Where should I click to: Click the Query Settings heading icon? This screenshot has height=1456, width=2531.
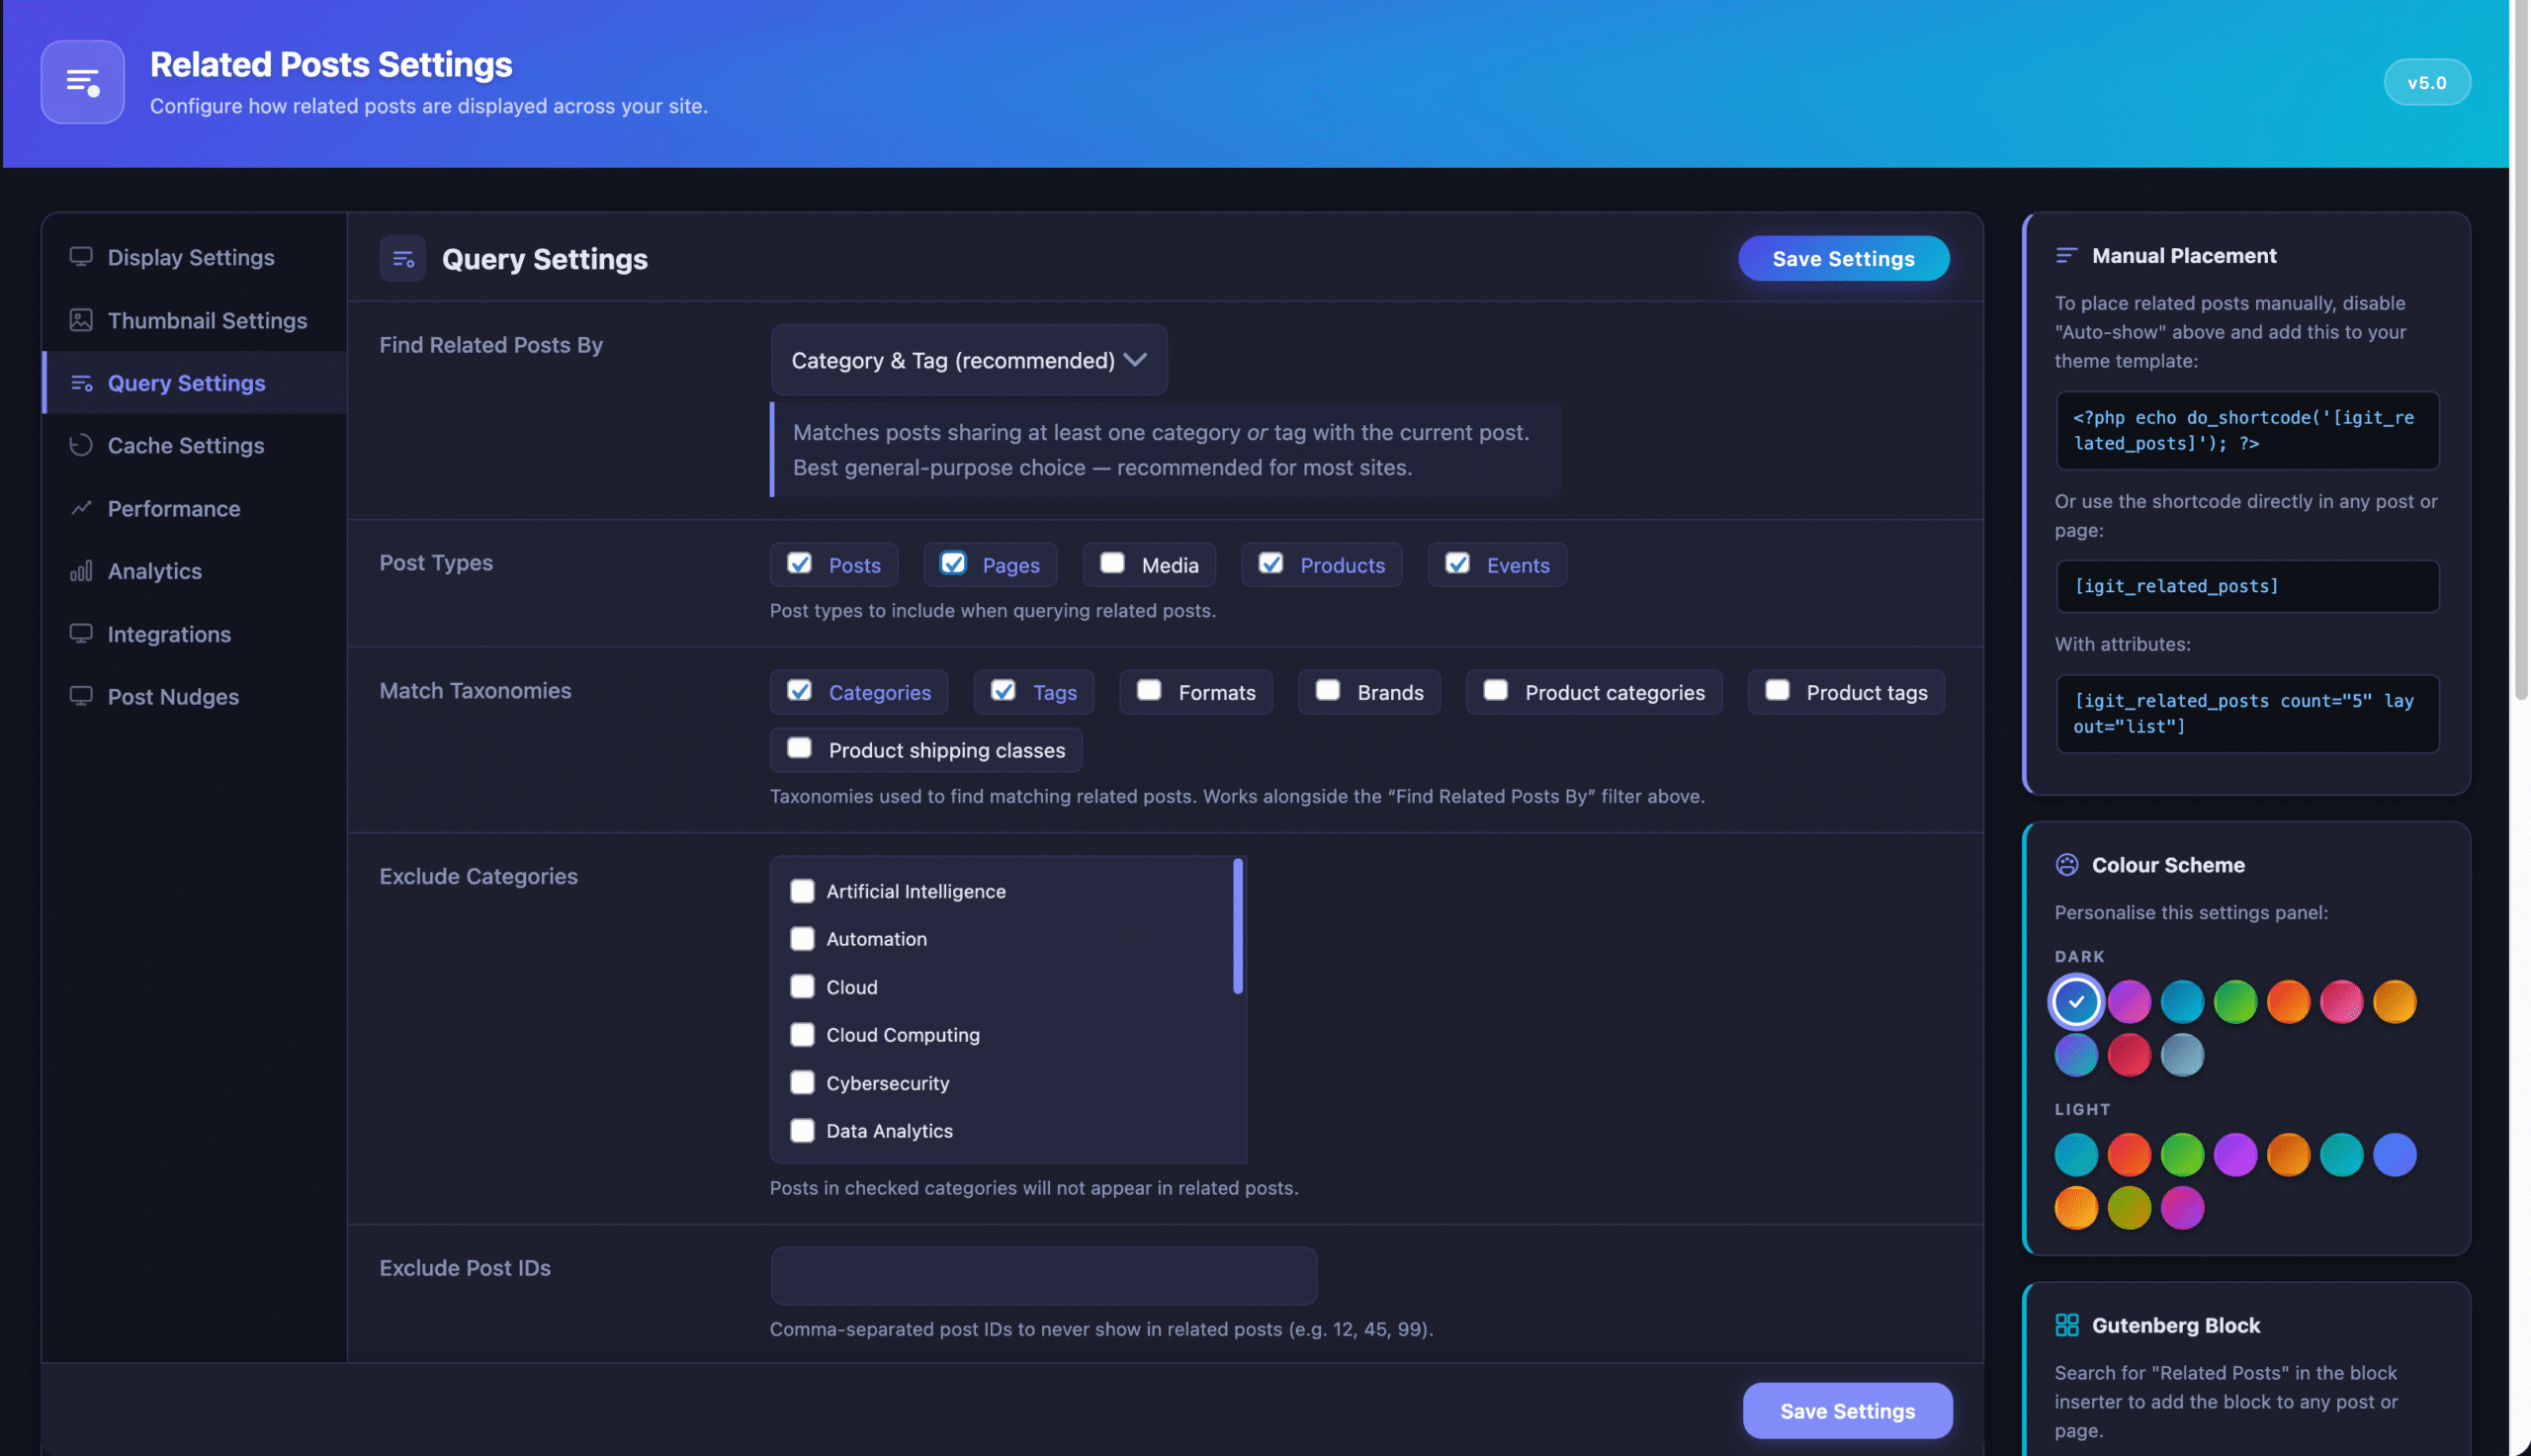[403, 259]
